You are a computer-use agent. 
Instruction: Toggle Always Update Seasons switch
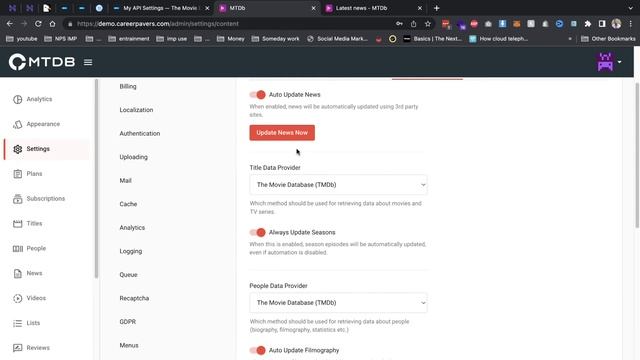[x=258, y=232]
